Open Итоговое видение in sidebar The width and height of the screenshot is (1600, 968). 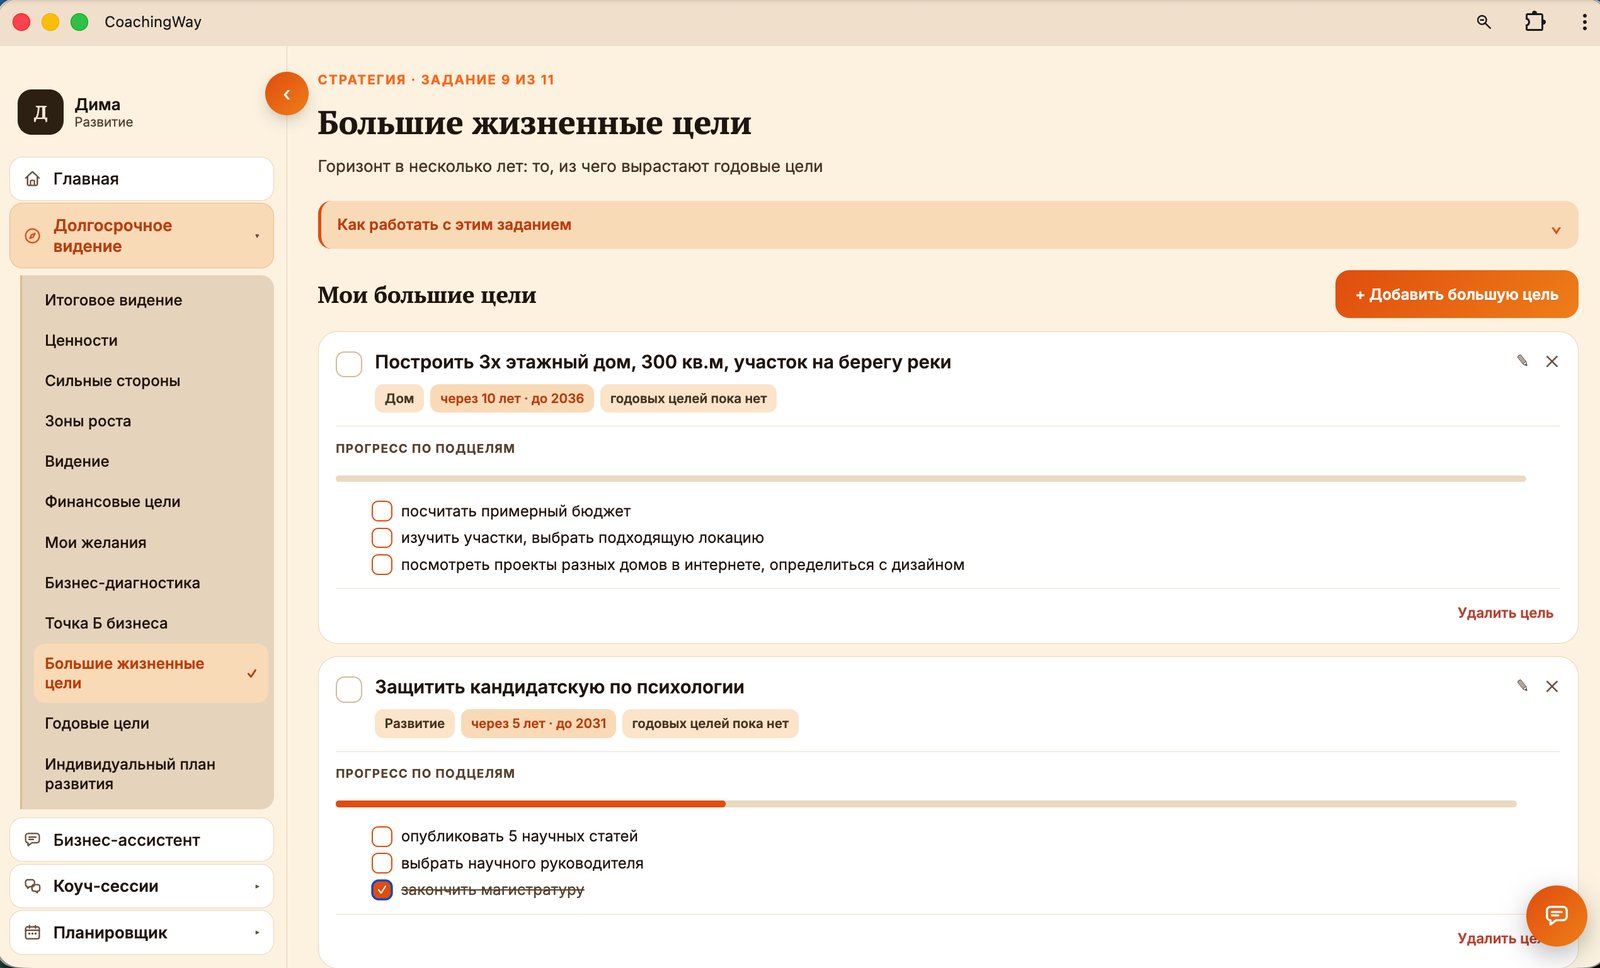click(x=113, y=300)
